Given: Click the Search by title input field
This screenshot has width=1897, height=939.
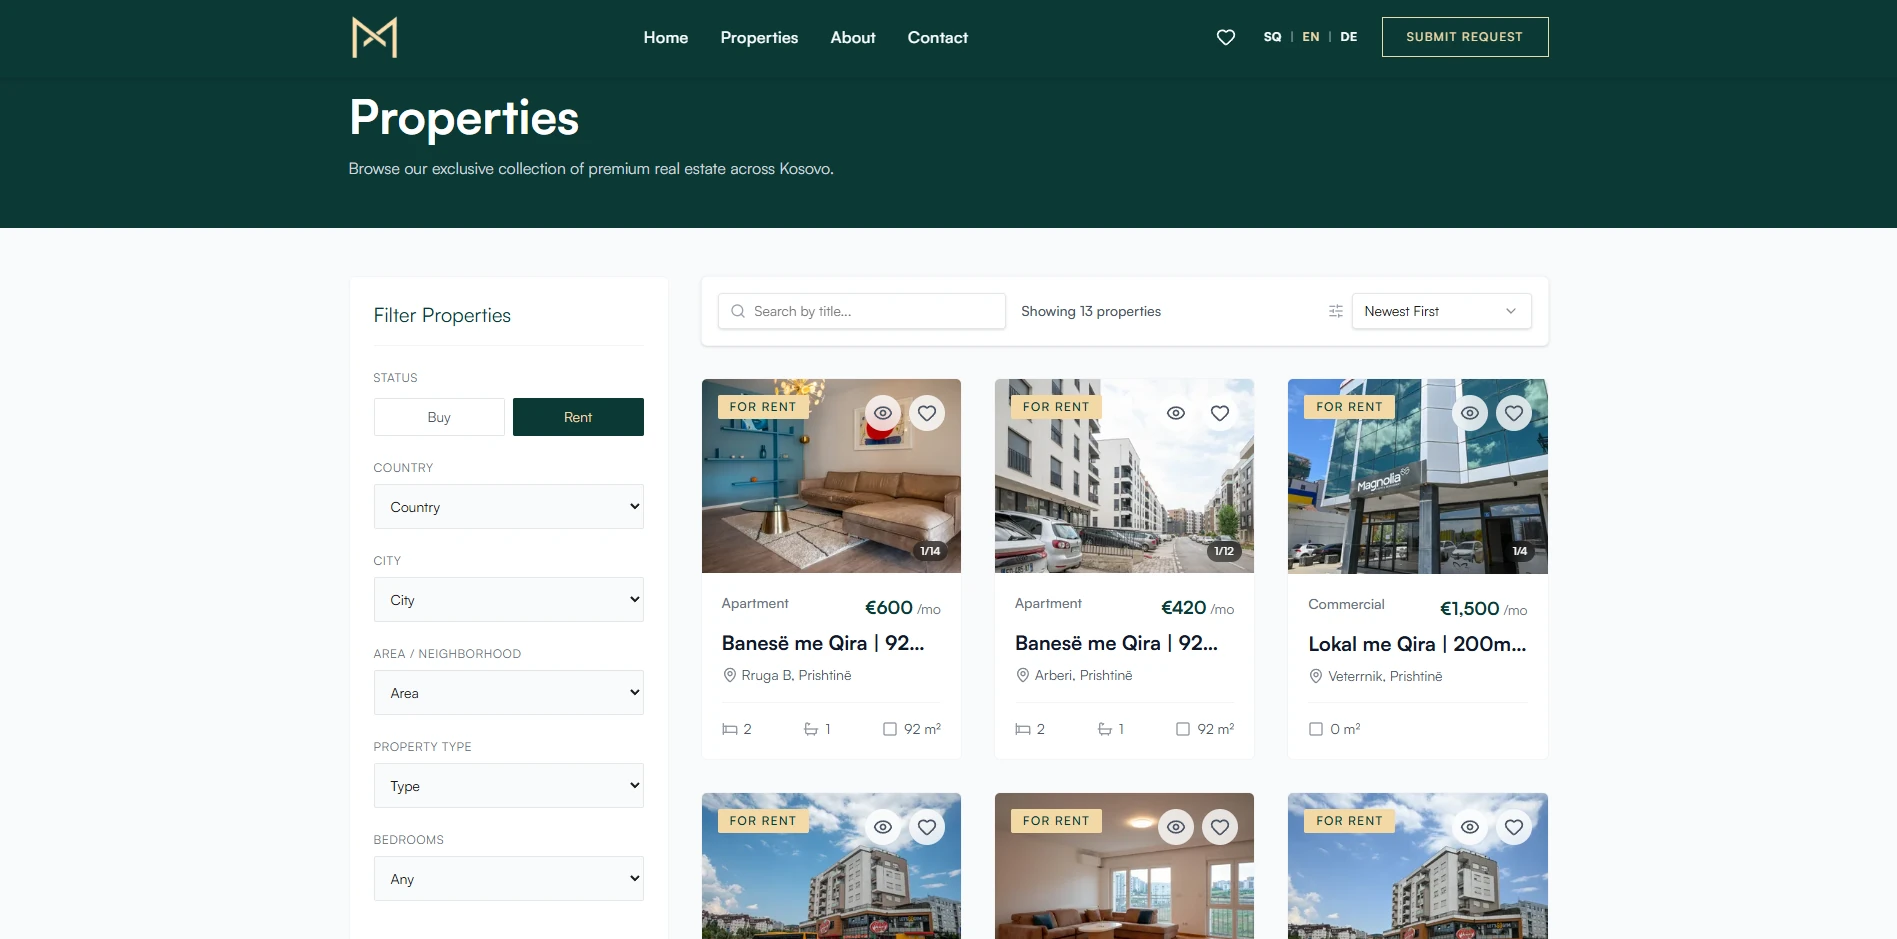Looking at the screenshot, I should point(862,311).
